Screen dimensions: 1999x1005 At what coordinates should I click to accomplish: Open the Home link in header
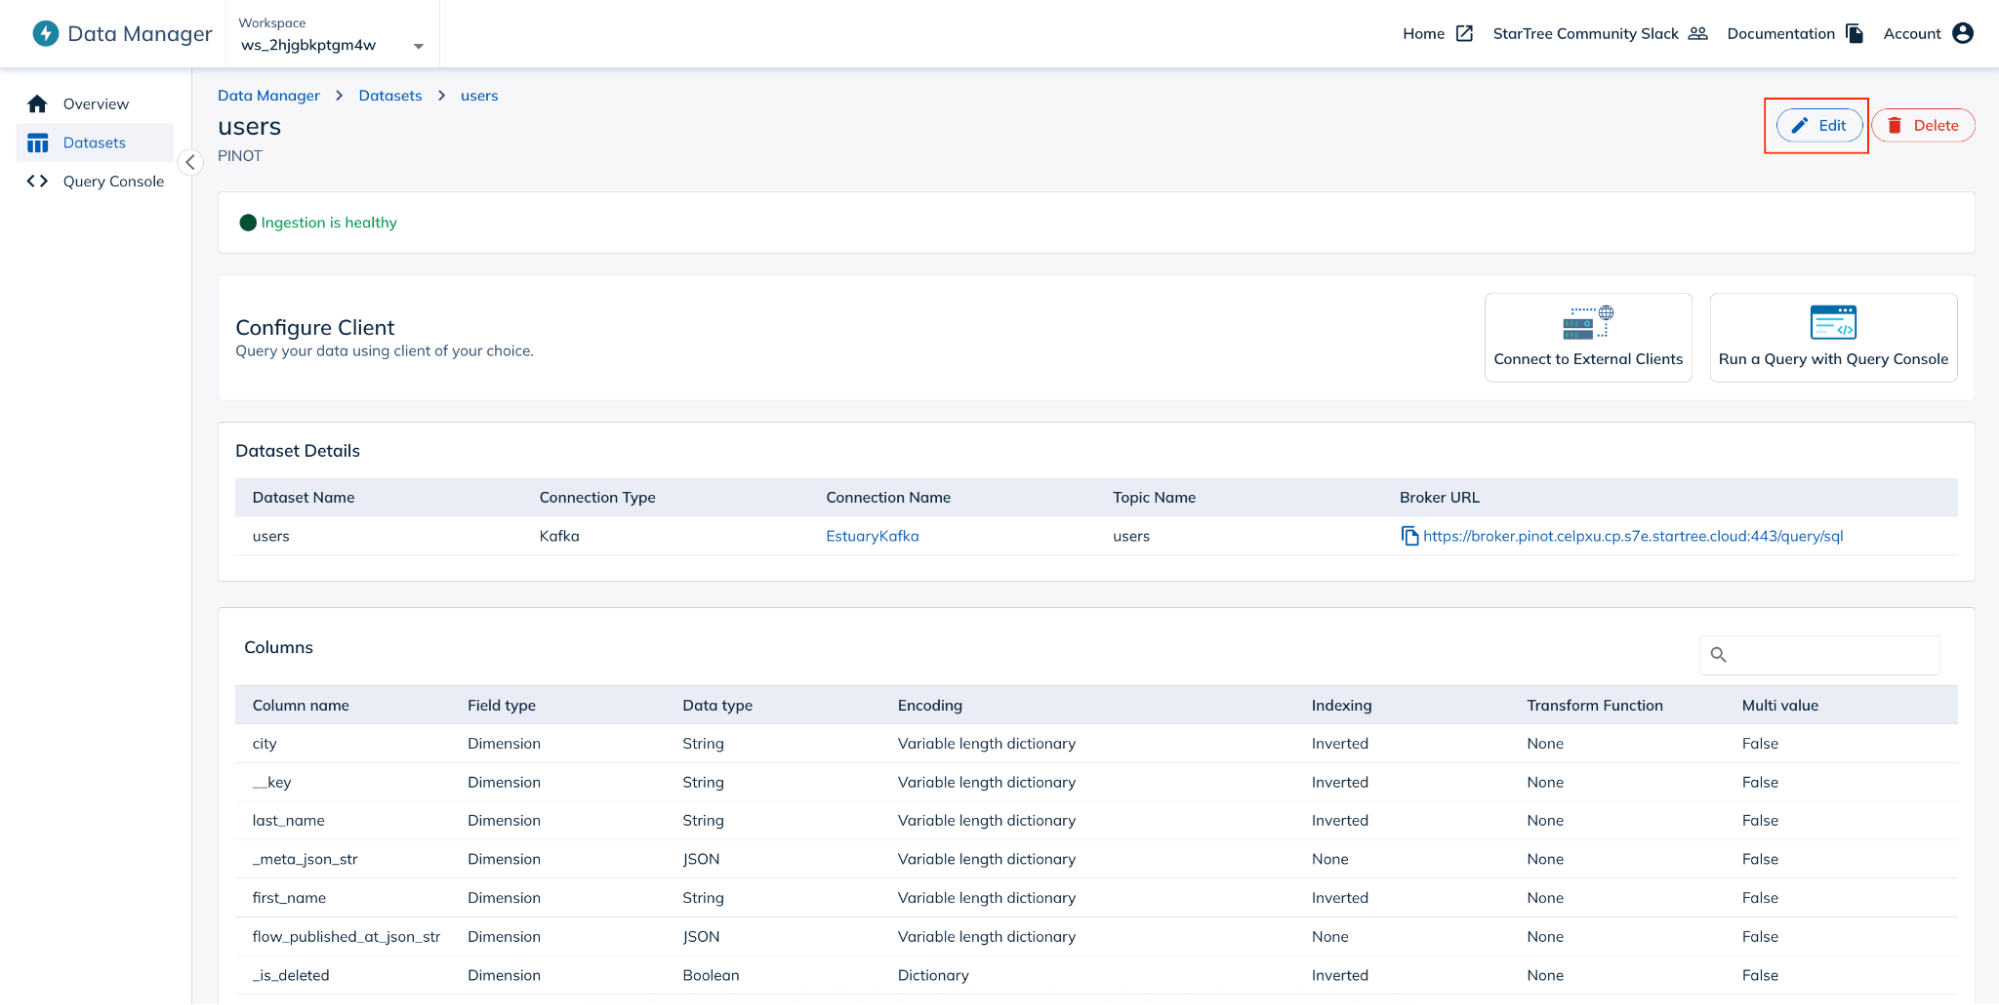(1423, 33)
